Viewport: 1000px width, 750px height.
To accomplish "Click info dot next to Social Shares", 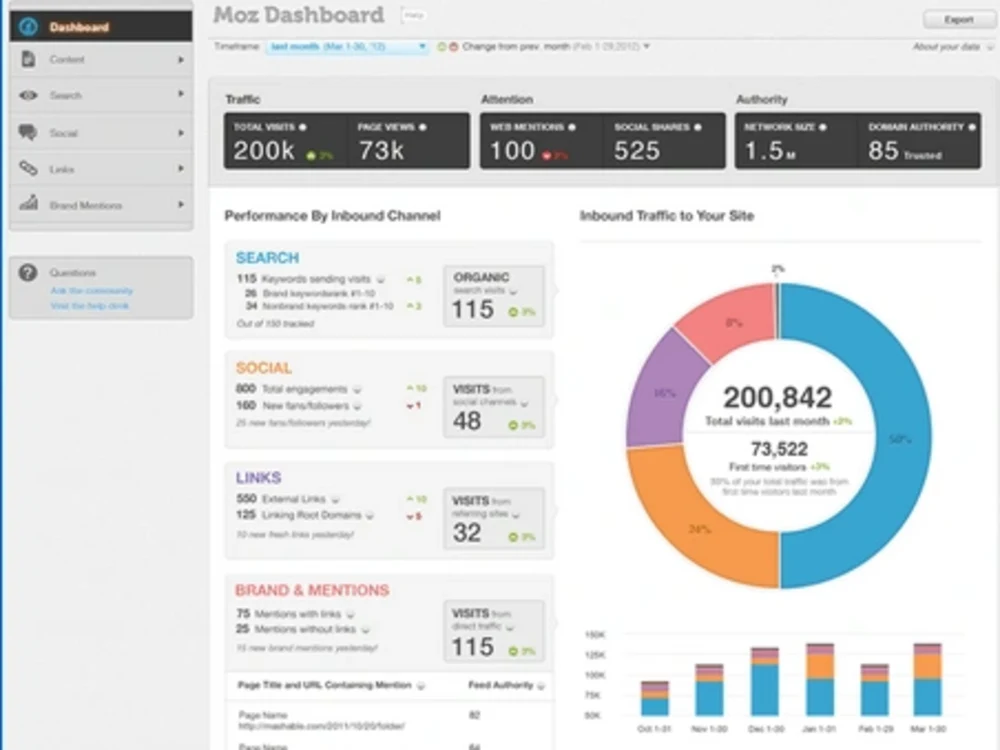I will point(698,128).
